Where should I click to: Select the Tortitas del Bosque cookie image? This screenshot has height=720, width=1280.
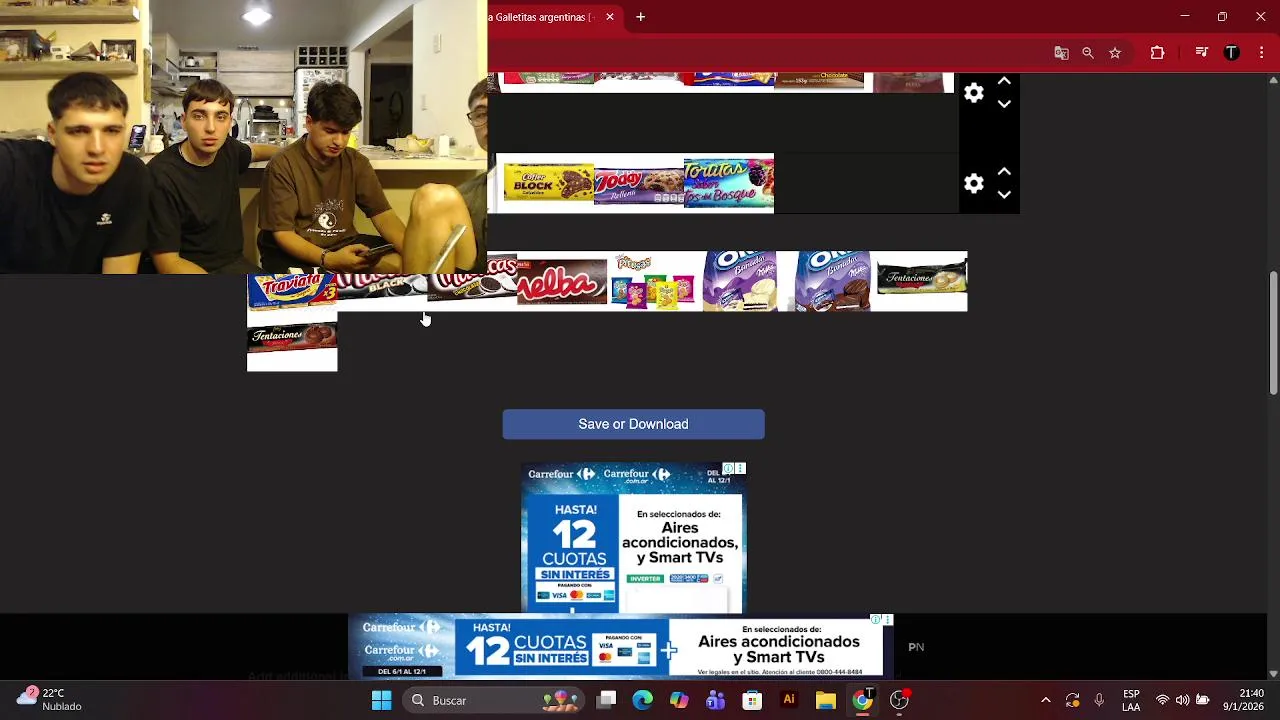729,183
